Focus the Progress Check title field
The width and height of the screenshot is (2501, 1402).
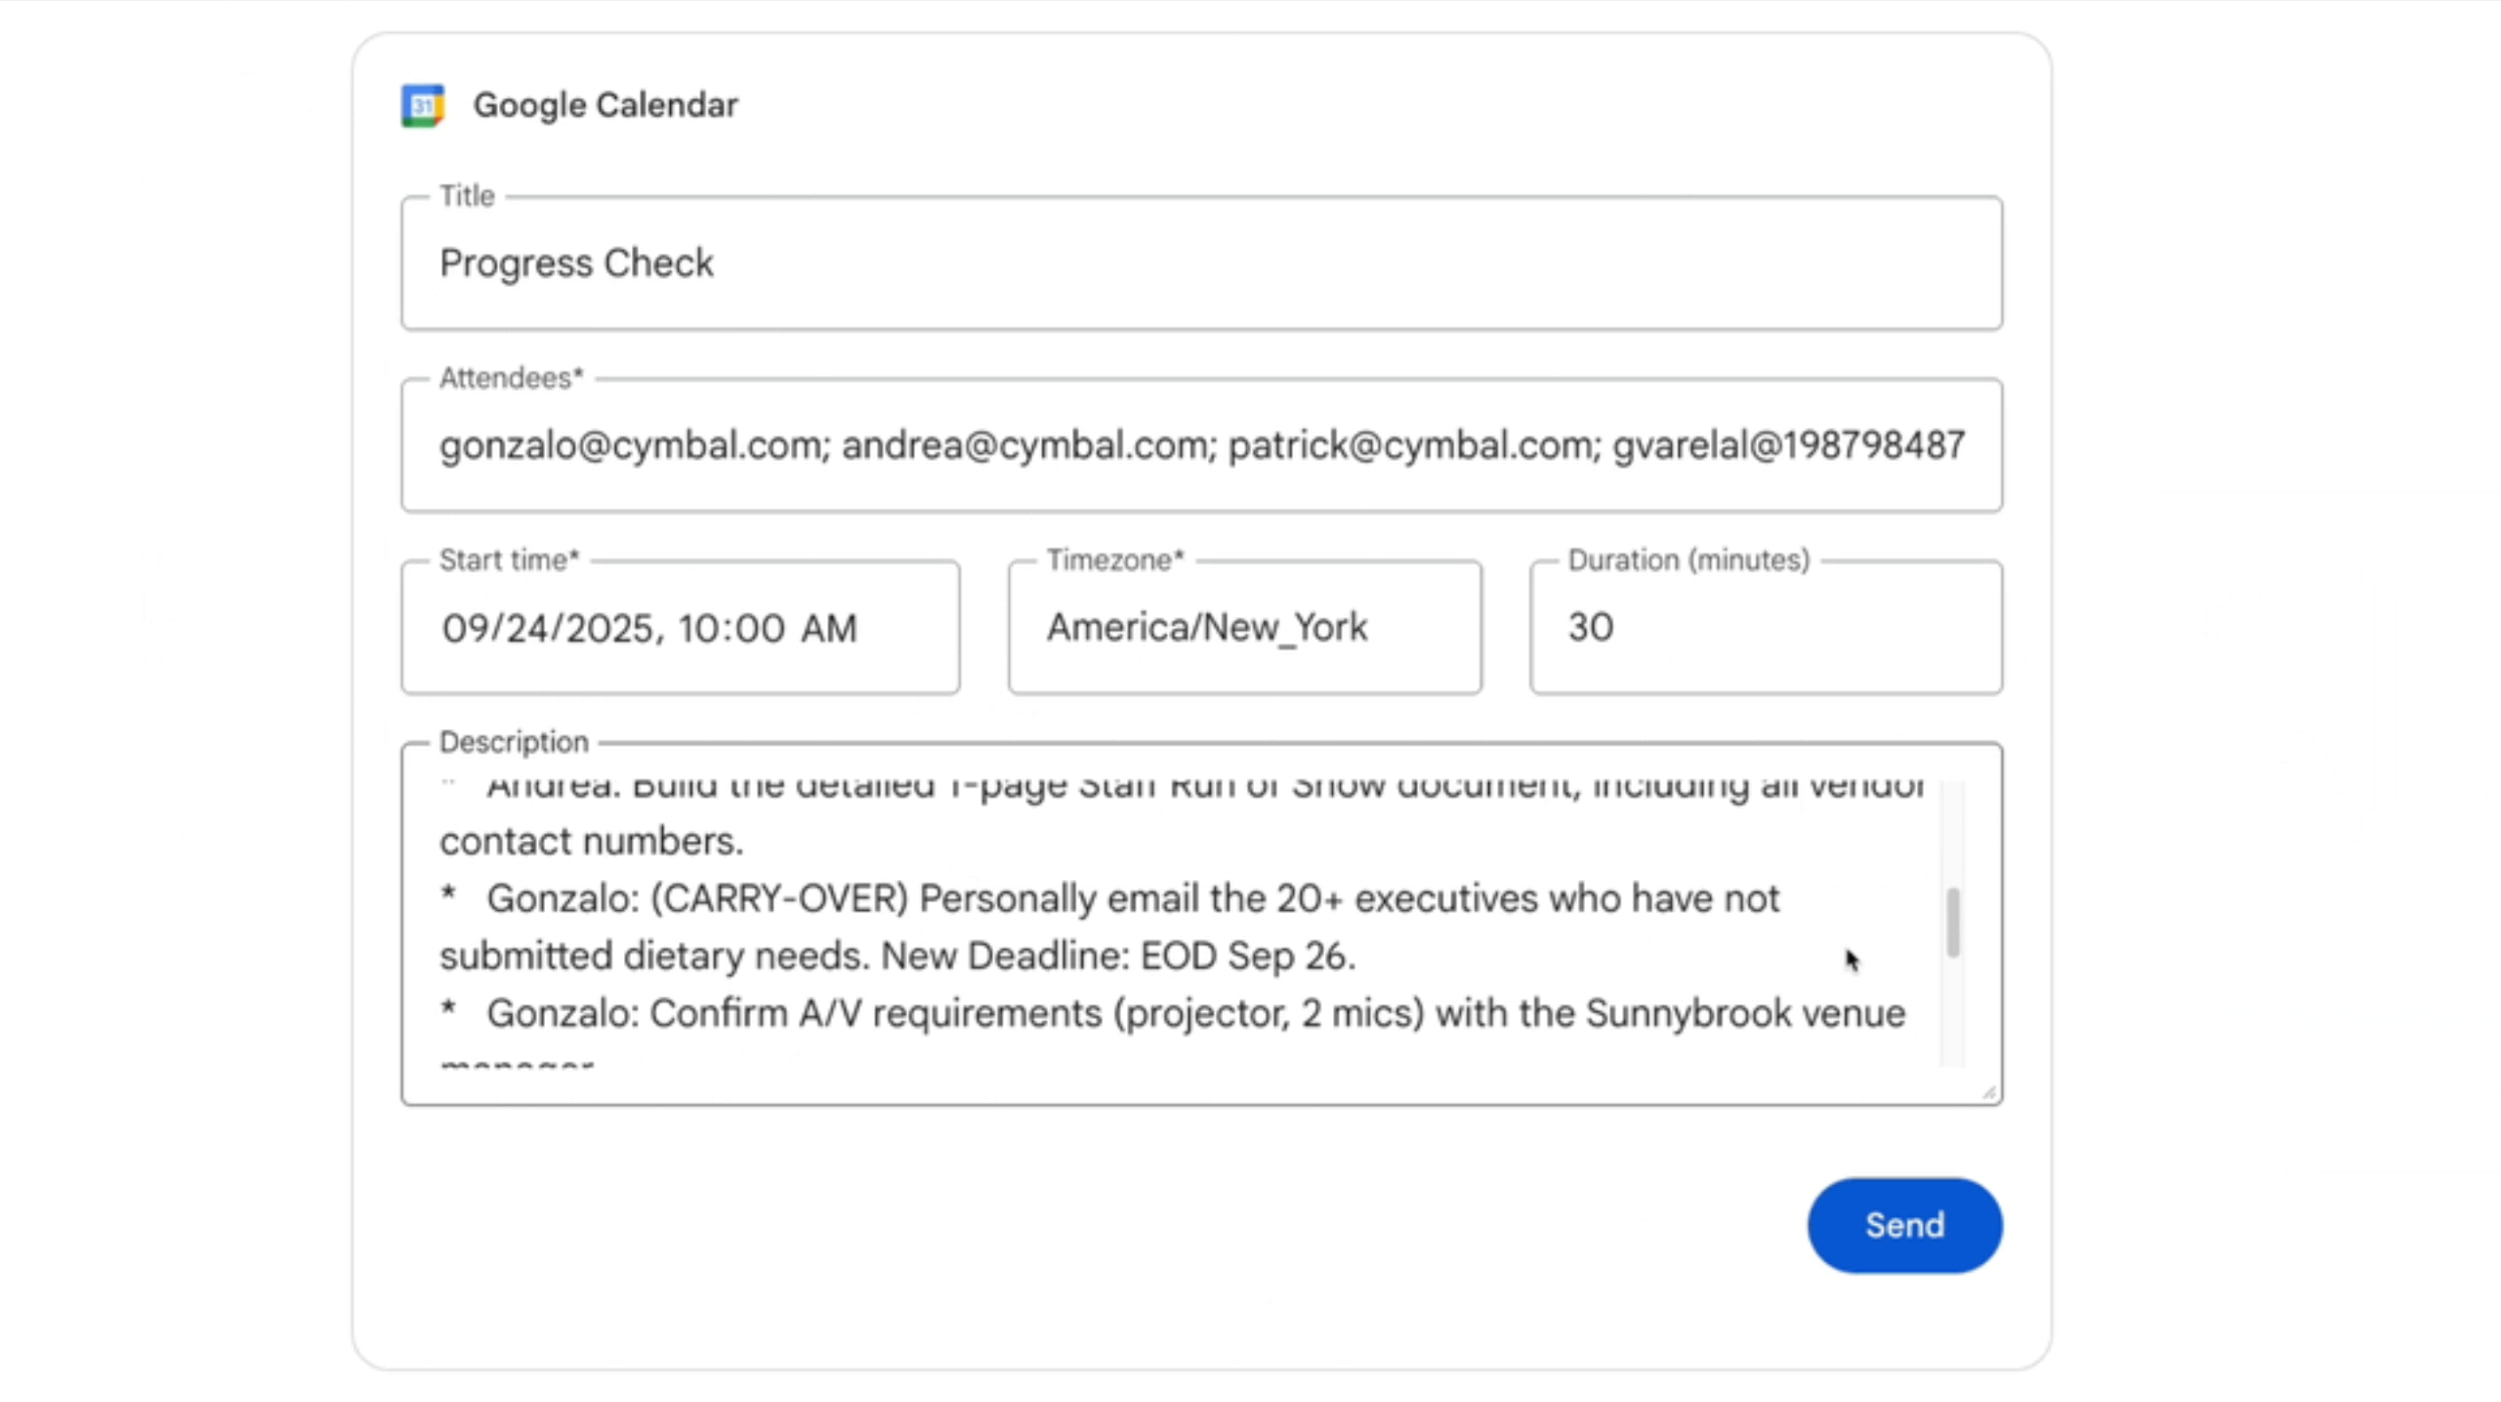coord(1200,263)
